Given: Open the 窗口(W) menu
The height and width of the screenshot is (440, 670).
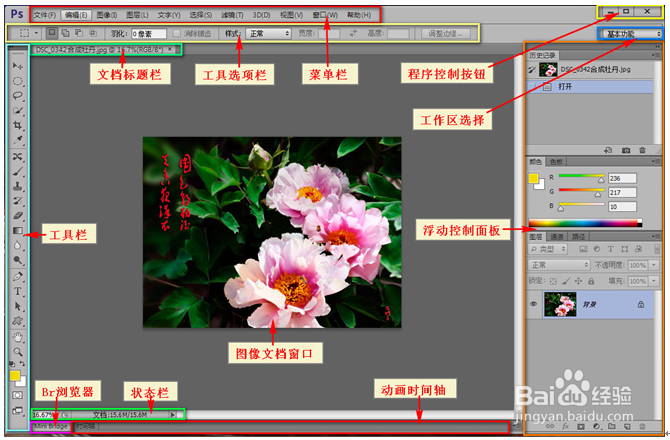Looking at the screenshot, I should coord(325,15).
